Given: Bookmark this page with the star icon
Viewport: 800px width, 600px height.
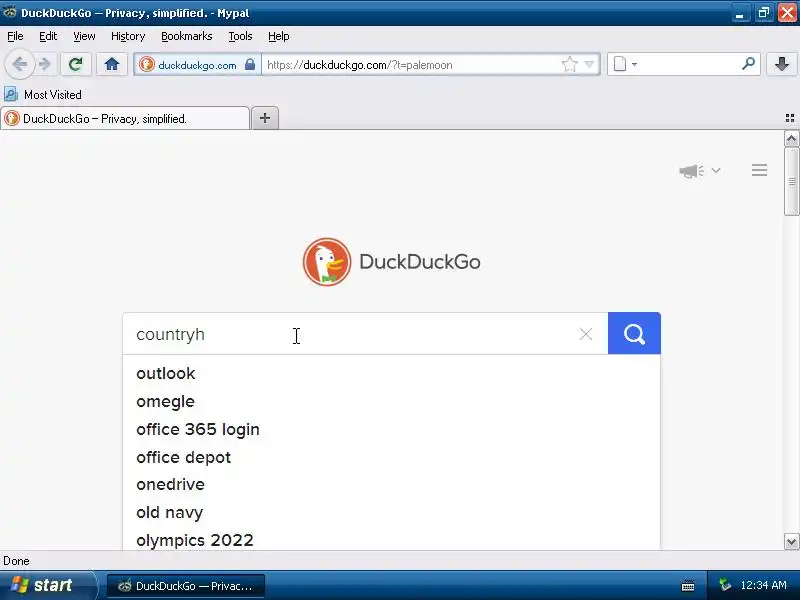Looking at the screenshot, I should tap(569, 65).
